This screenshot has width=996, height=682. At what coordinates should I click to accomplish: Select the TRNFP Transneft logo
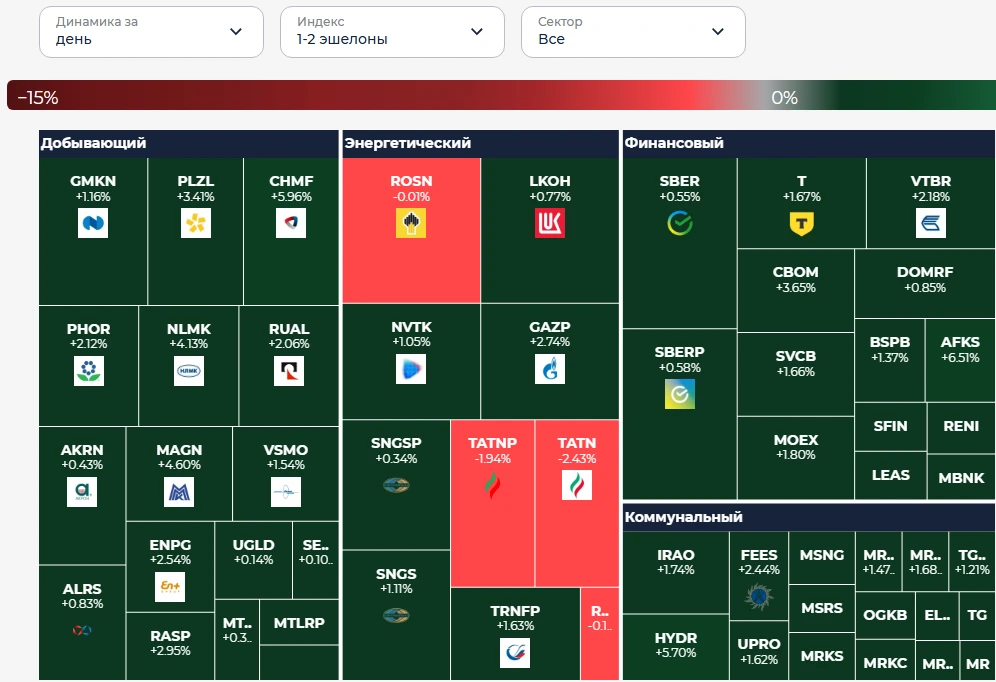(x=515, y=653)
